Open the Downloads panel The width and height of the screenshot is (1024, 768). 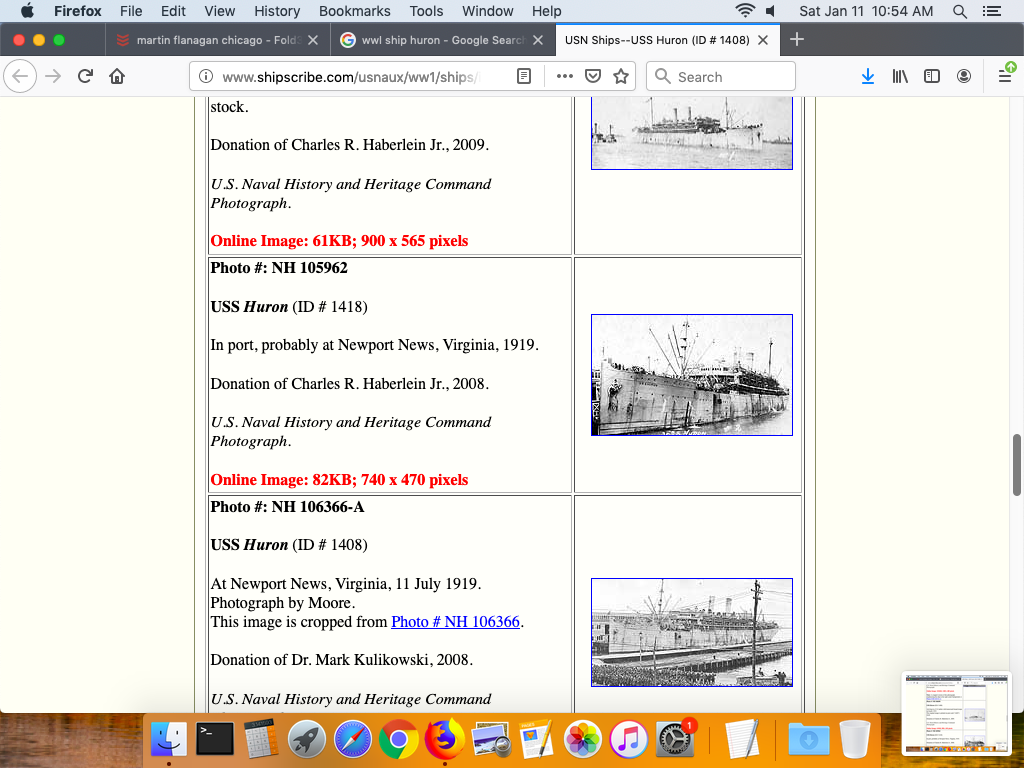pos(868,77)
